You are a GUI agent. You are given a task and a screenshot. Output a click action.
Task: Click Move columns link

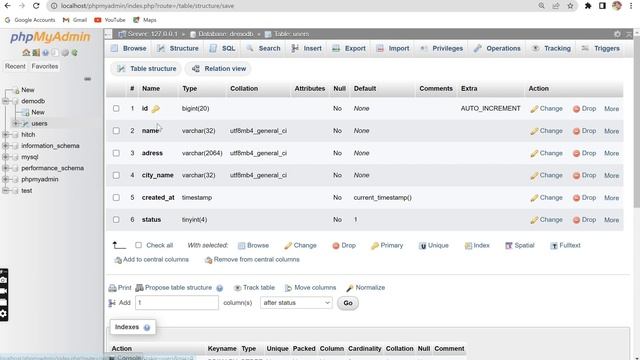point(310,288)
